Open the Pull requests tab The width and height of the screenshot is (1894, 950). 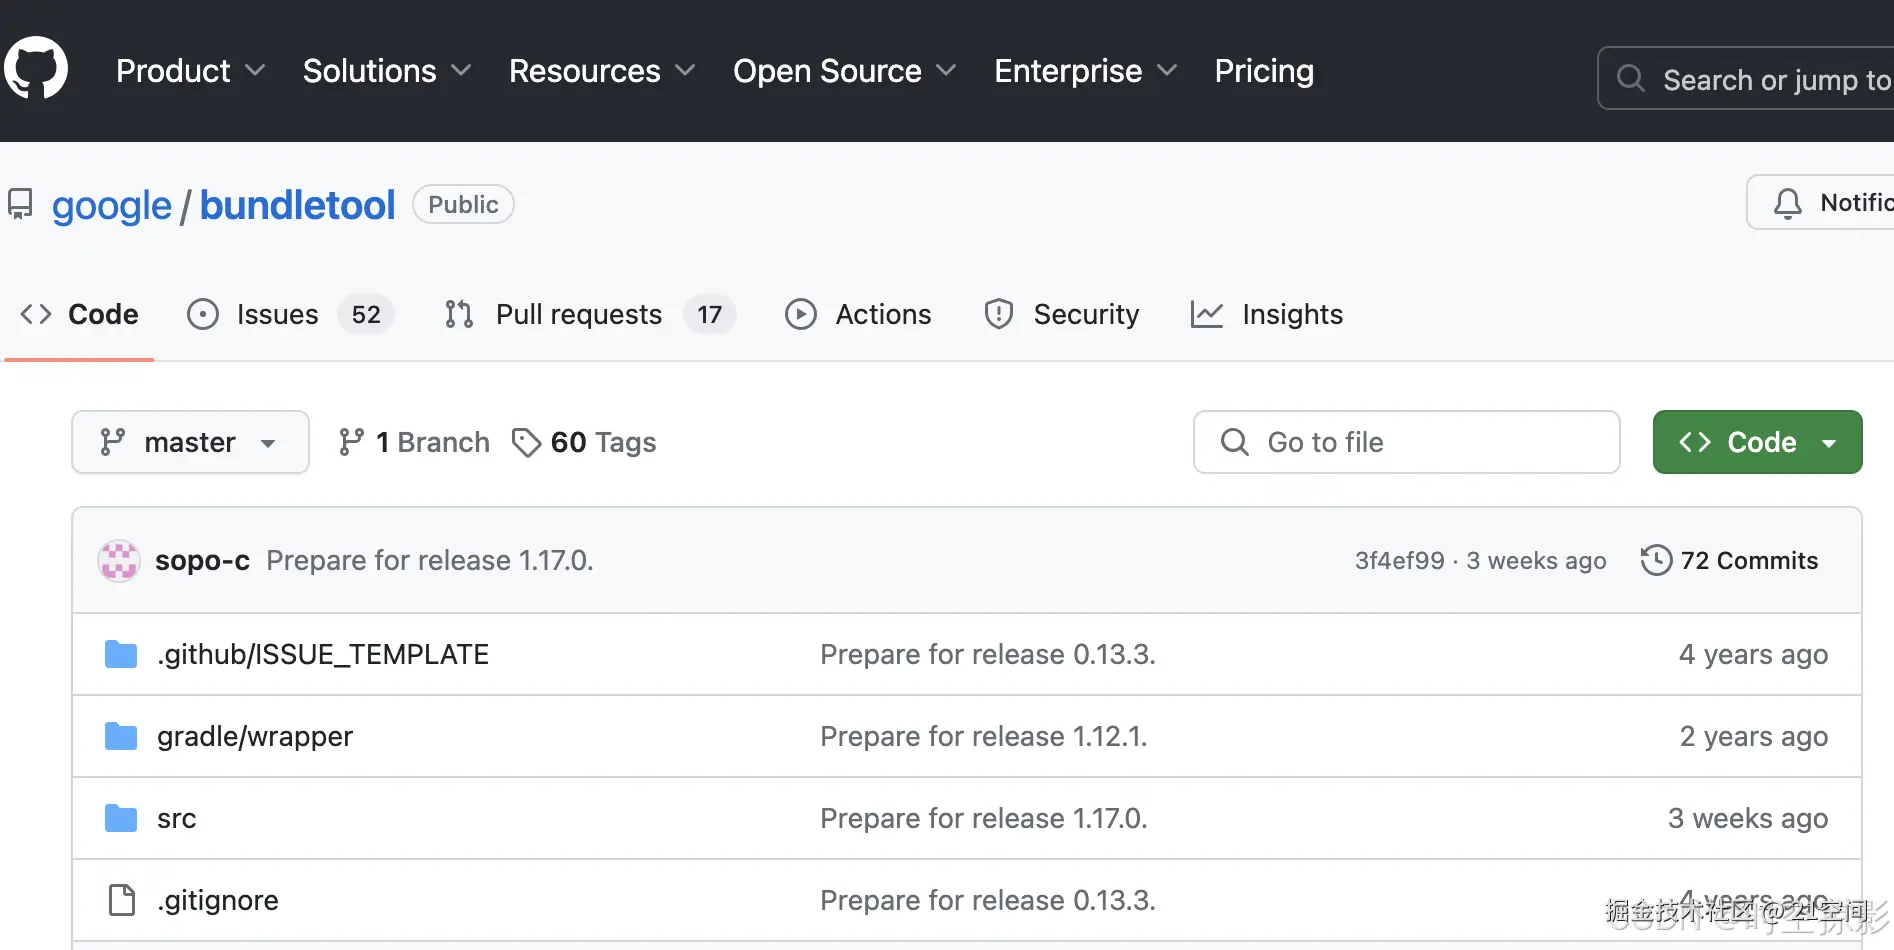[578, 314]
